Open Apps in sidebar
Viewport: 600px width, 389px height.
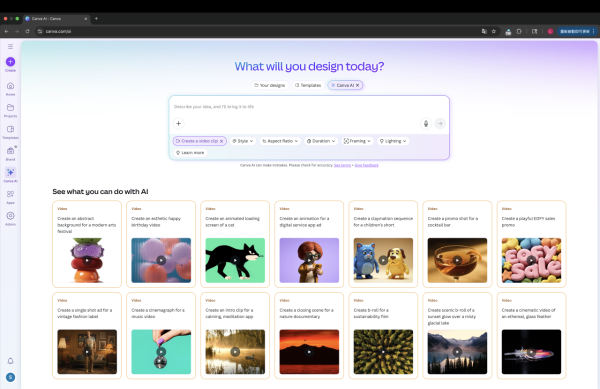click(10, 197)
